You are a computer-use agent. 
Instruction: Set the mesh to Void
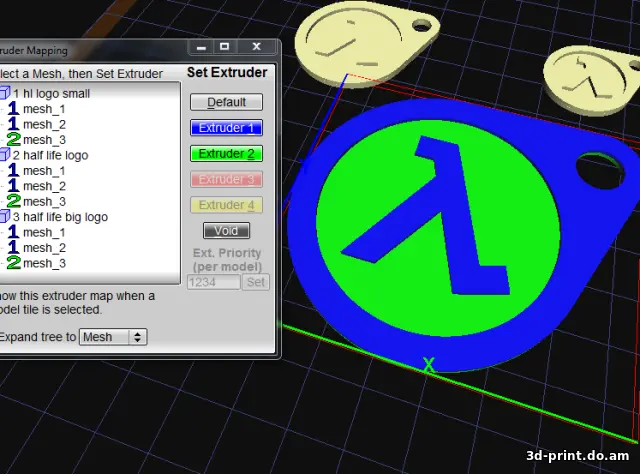click(x=226, y=231)
